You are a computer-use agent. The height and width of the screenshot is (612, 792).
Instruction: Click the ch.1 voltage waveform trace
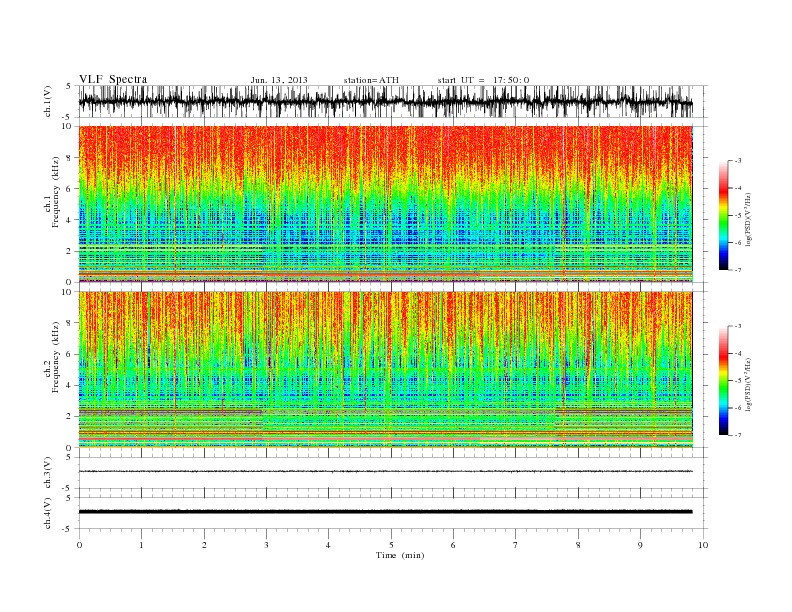(385, 101)
